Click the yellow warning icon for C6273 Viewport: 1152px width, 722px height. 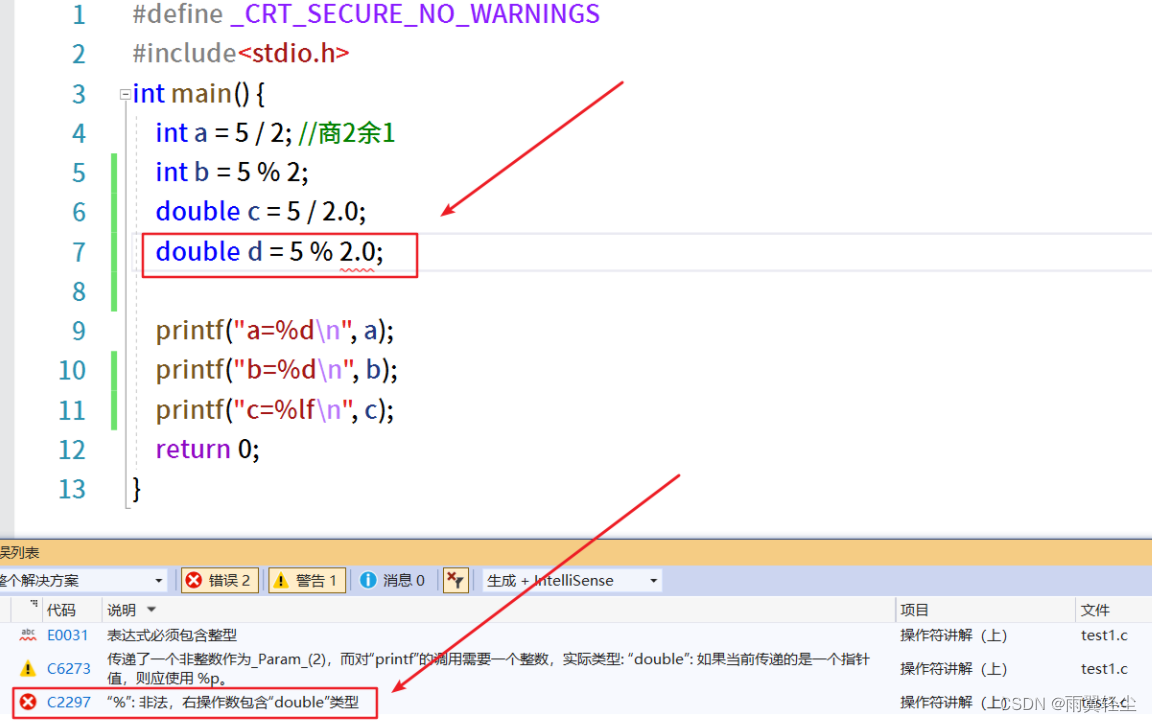pos(28,668)
